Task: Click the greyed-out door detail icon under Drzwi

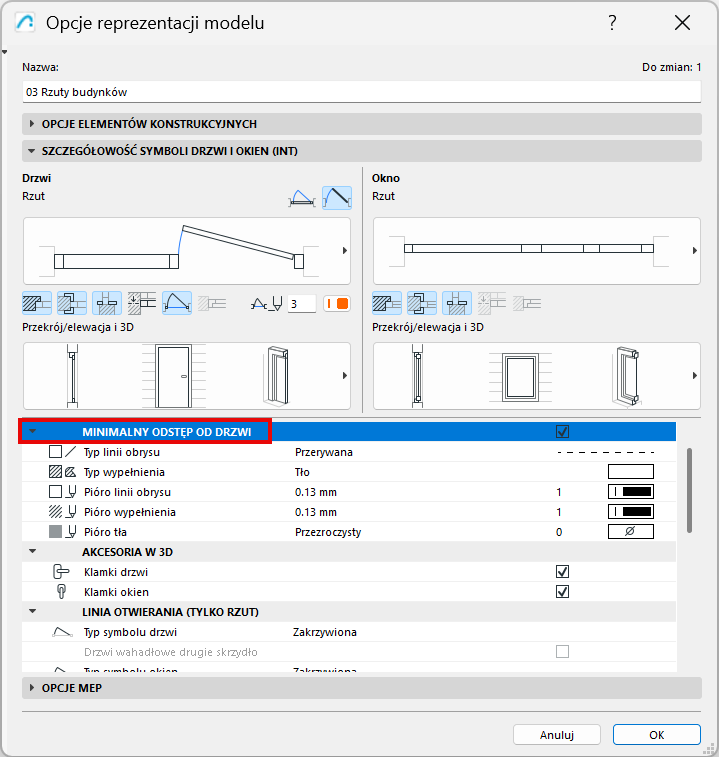Action: [212, 304]
